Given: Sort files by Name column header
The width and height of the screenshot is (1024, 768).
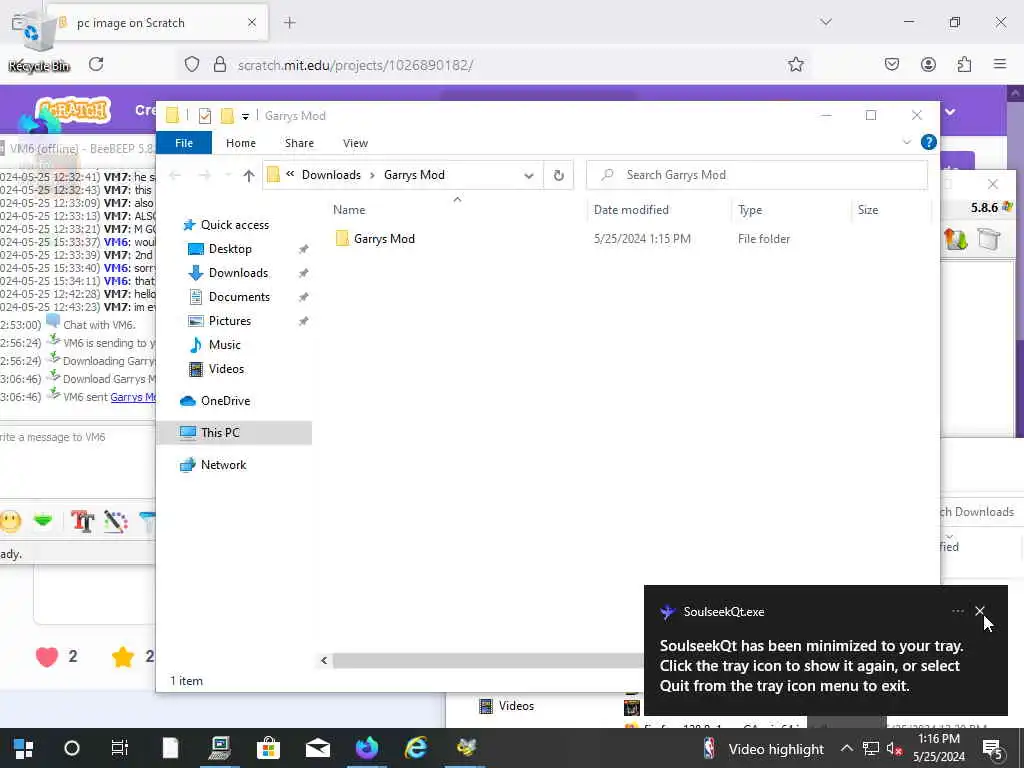Looking at the screenshot, I should (349, 210).
